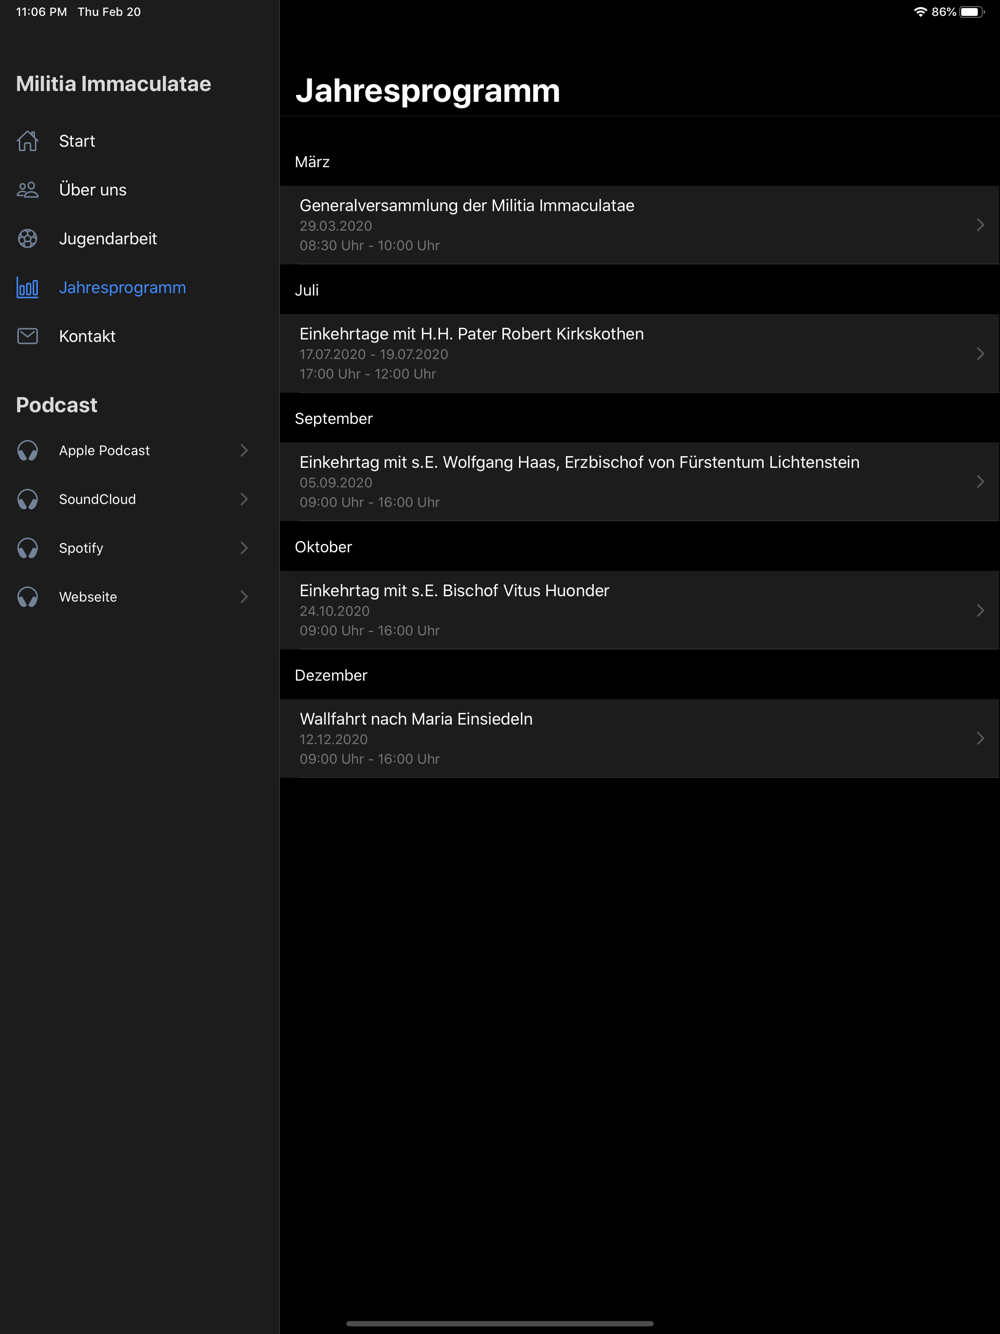The height and width of the screenshot is (1334, 1000).
Task: Click the SoundCloud headphones icon
Action: click(x=28, y=500)
